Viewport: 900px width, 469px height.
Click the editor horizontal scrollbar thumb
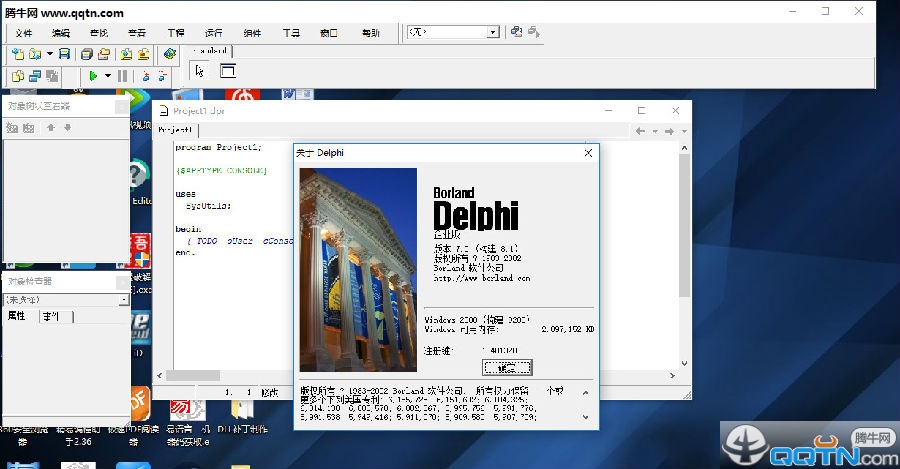pyautogui.click(x=193, y=375)
